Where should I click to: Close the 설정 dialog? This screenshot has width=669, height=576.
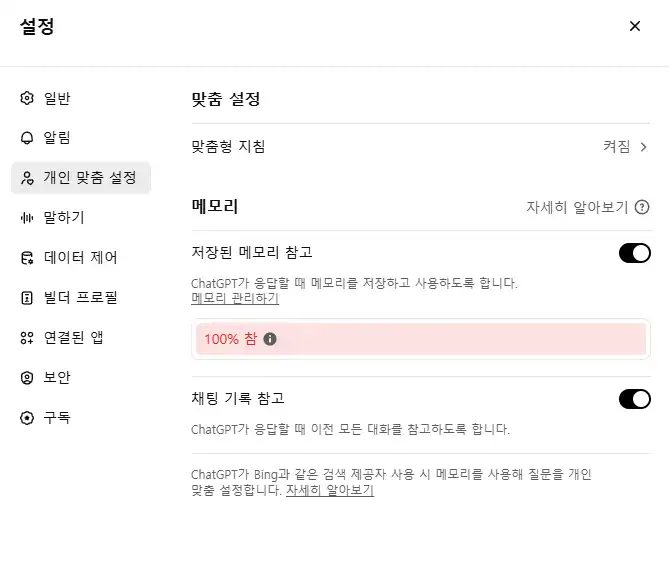click(634, 27)
